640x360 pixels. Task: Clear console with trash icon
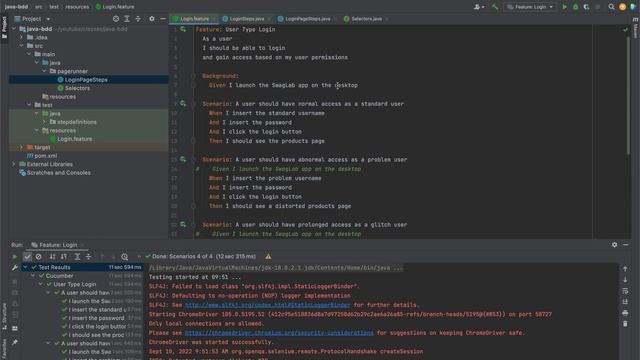tap(625, 324)
